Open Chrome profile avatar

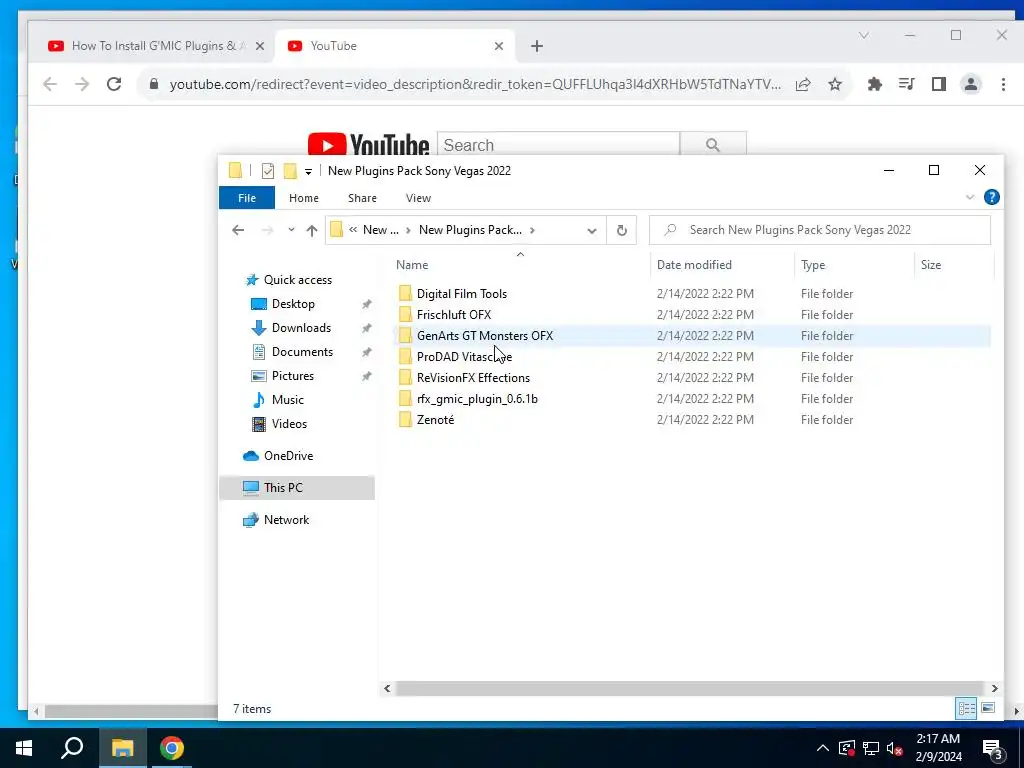coord(970,84)
